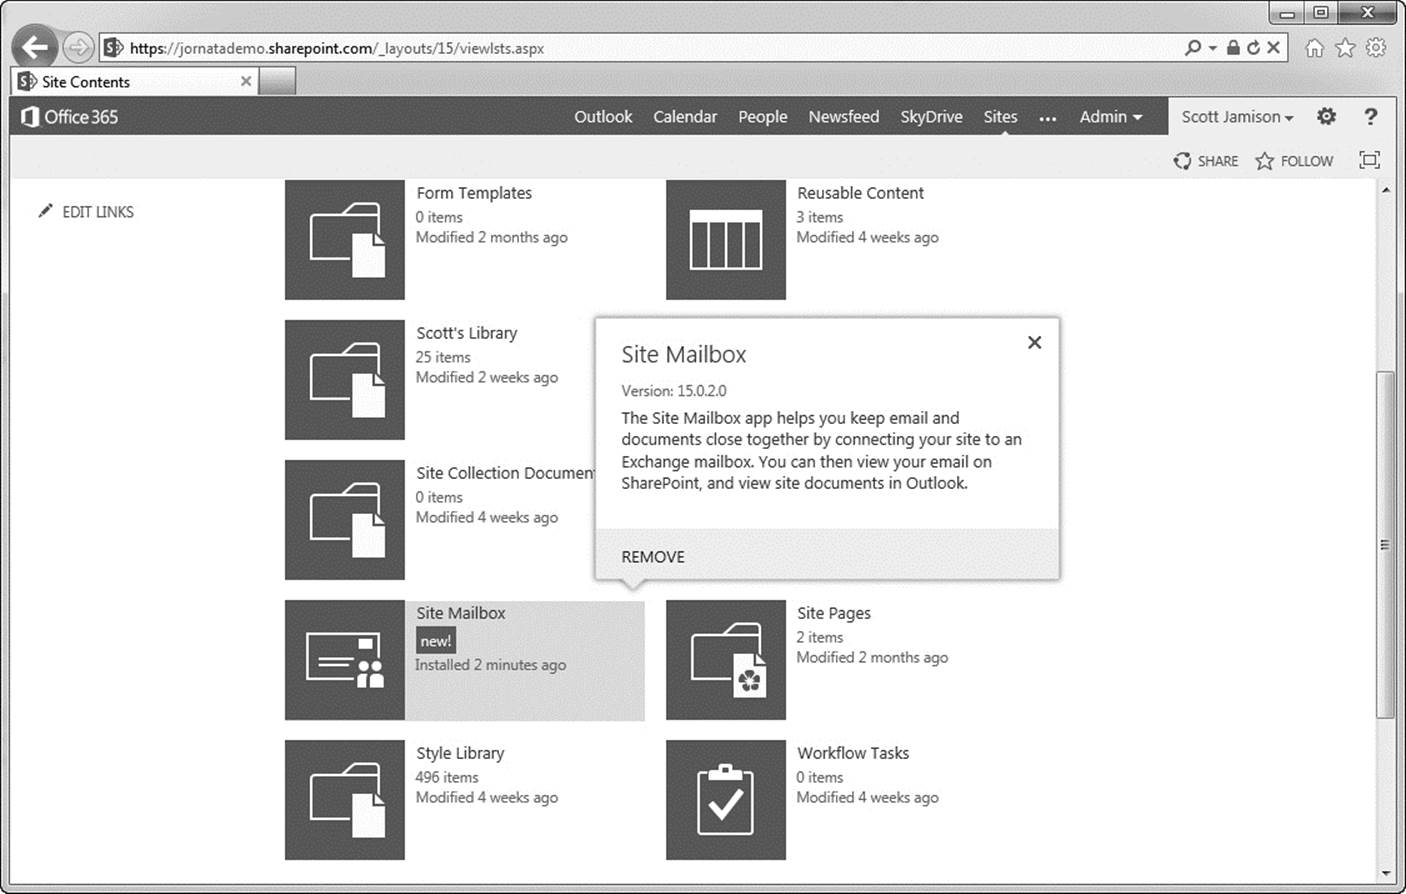
Task: Open Calendar from the navigation bar
Action: [685, 117]
